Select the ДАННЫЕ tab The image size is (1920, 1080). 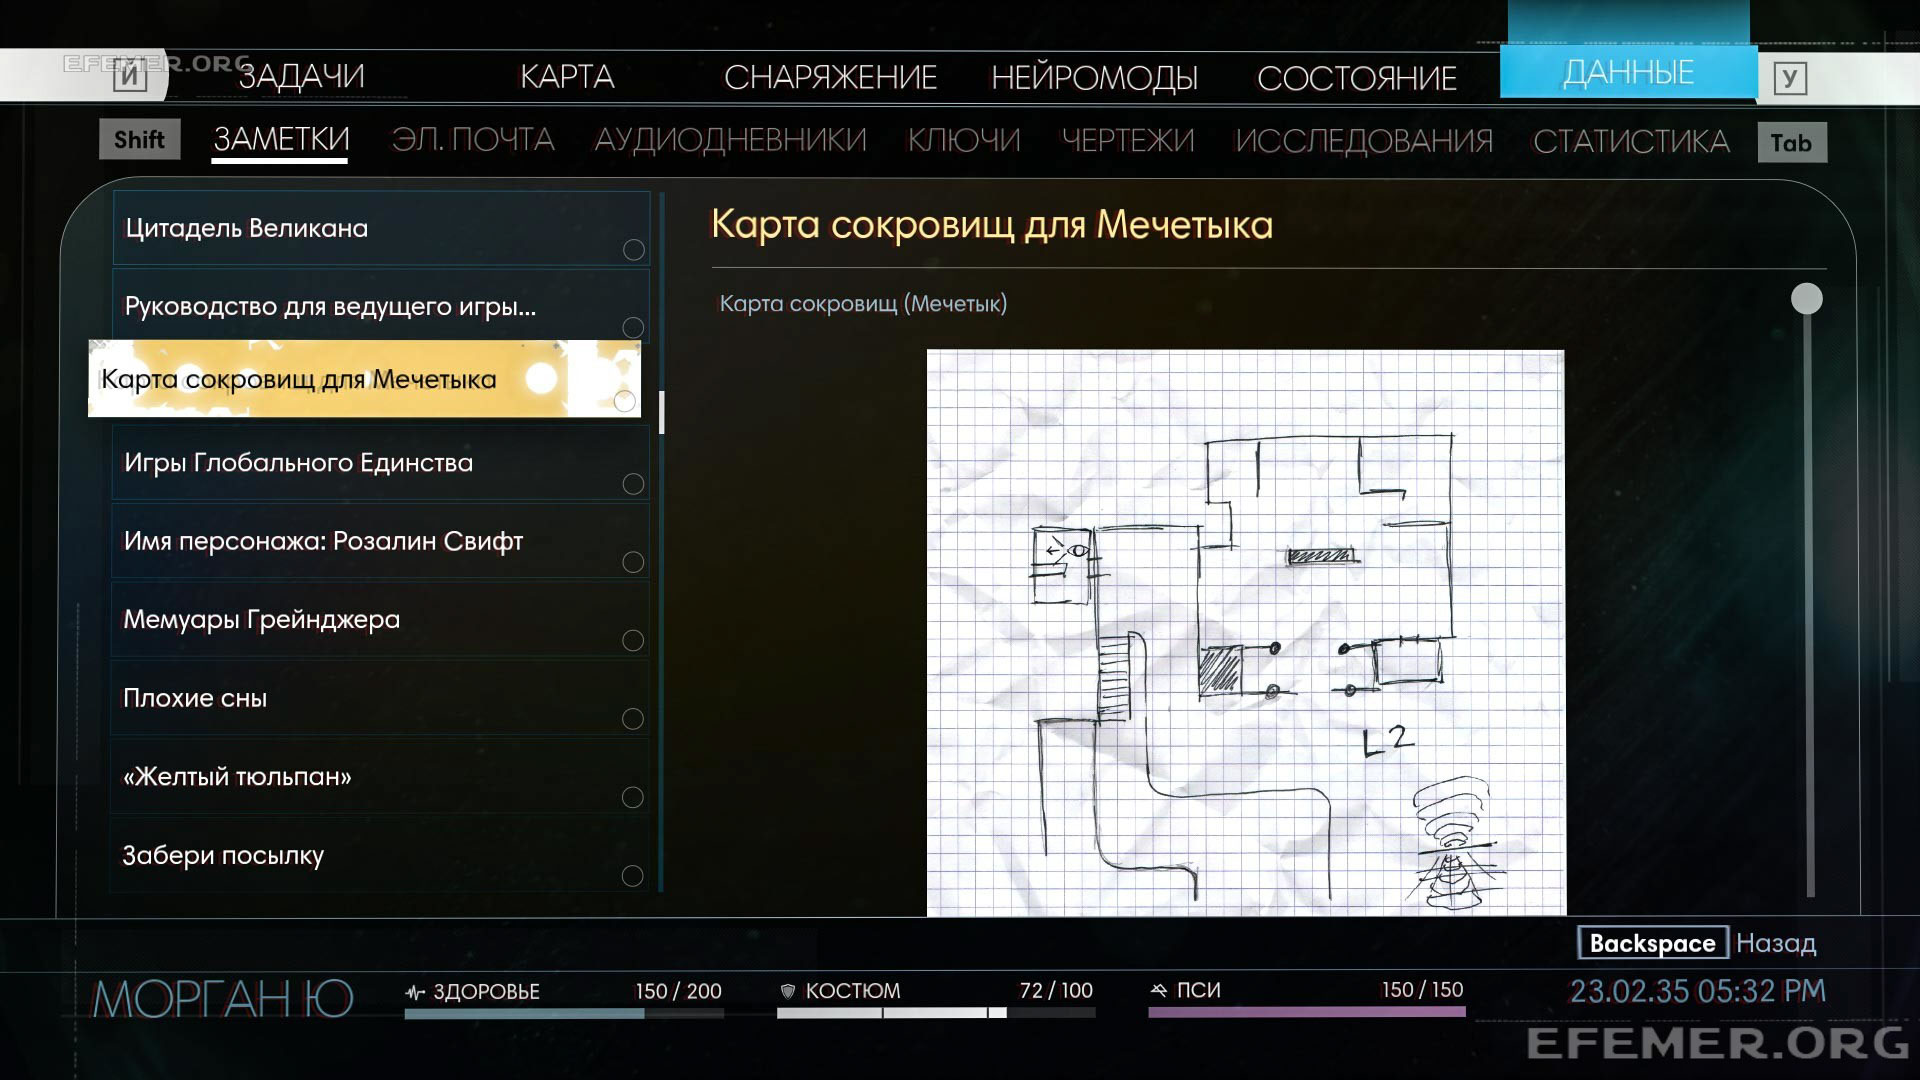pos(1628,72)
